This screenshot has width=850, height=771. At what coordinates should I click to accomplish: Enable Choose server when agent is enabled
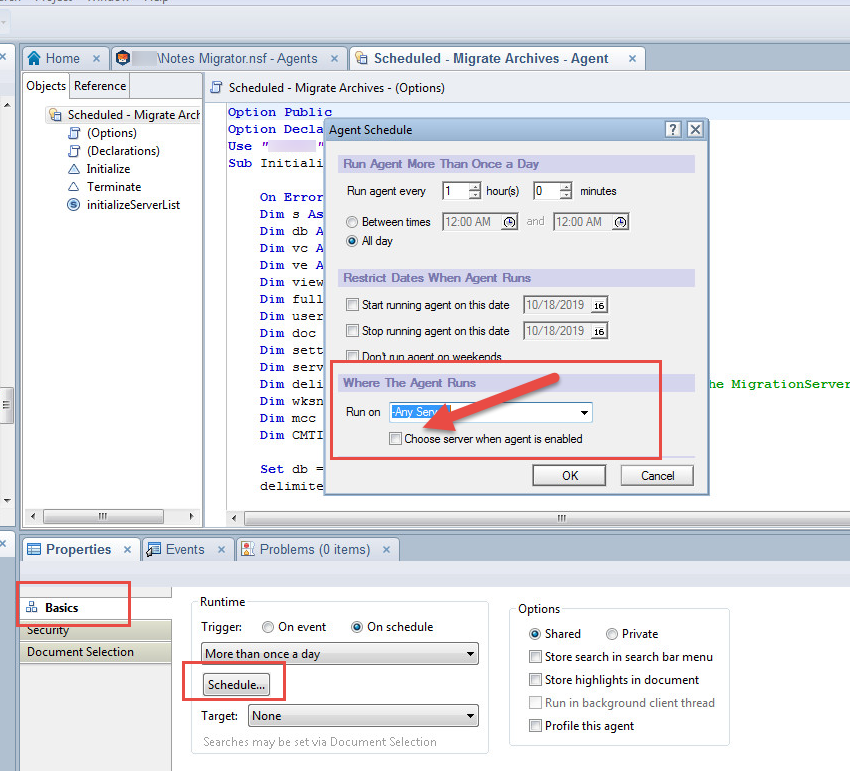(x=396, y=439)
